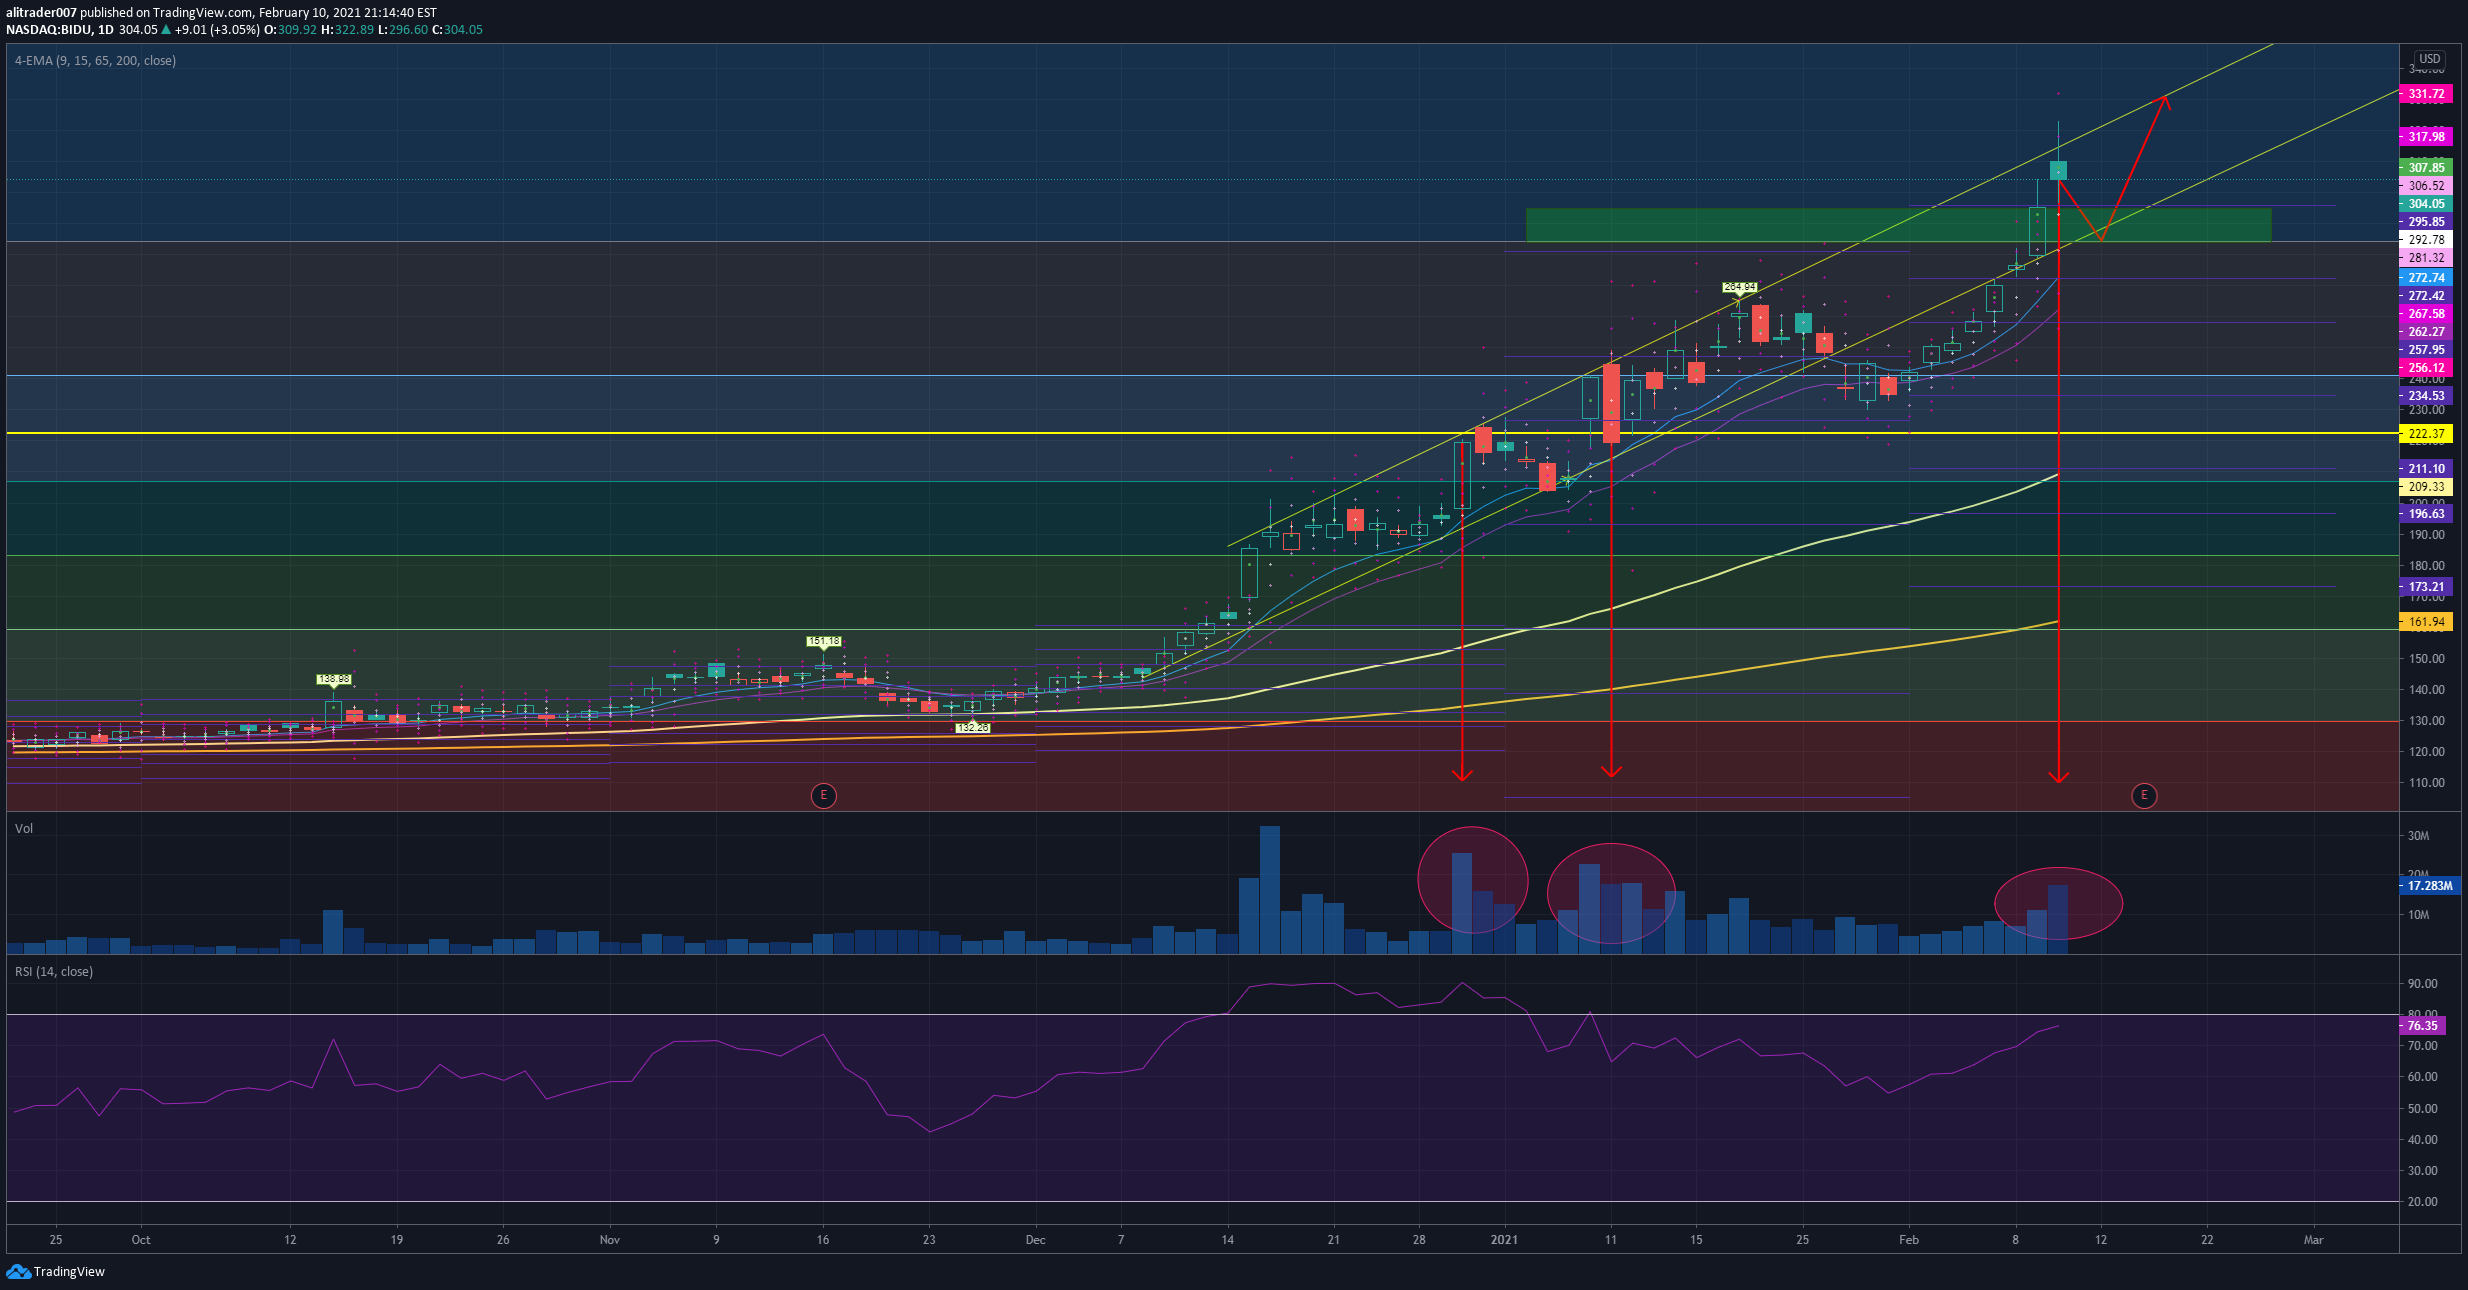Click the green 307.85 price label
The height and width of the screenshot is (1290, 2468).
coord(2426,168)
